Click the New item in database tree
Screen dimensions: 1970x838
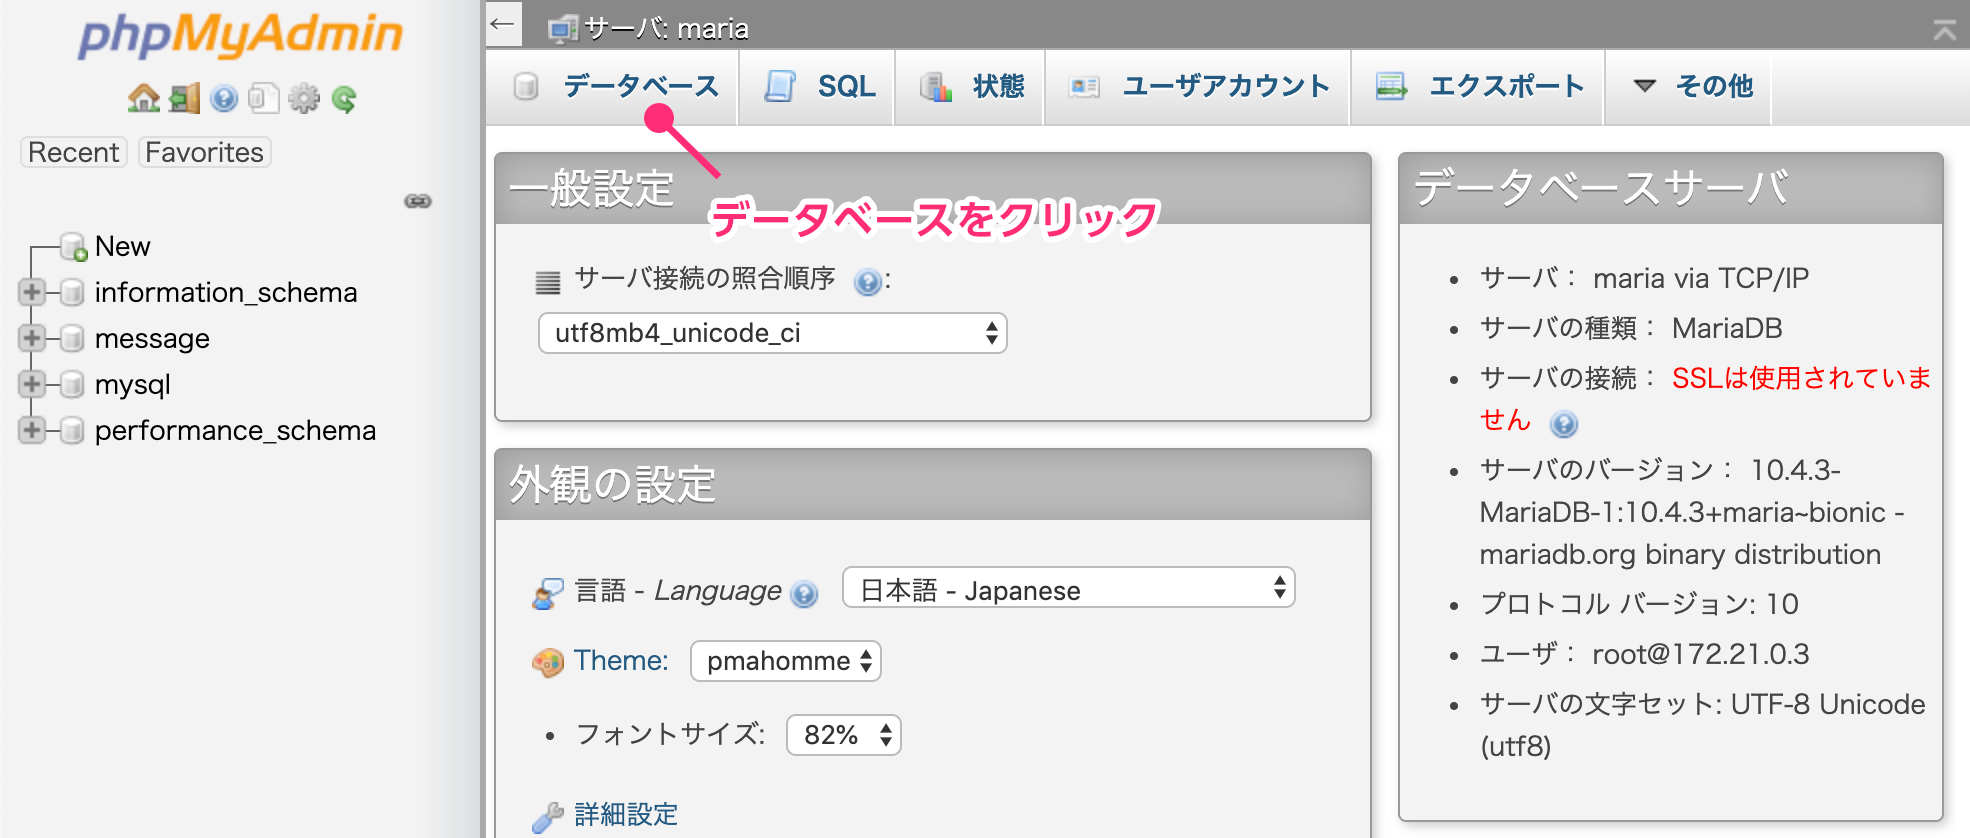tap(122, 246)
